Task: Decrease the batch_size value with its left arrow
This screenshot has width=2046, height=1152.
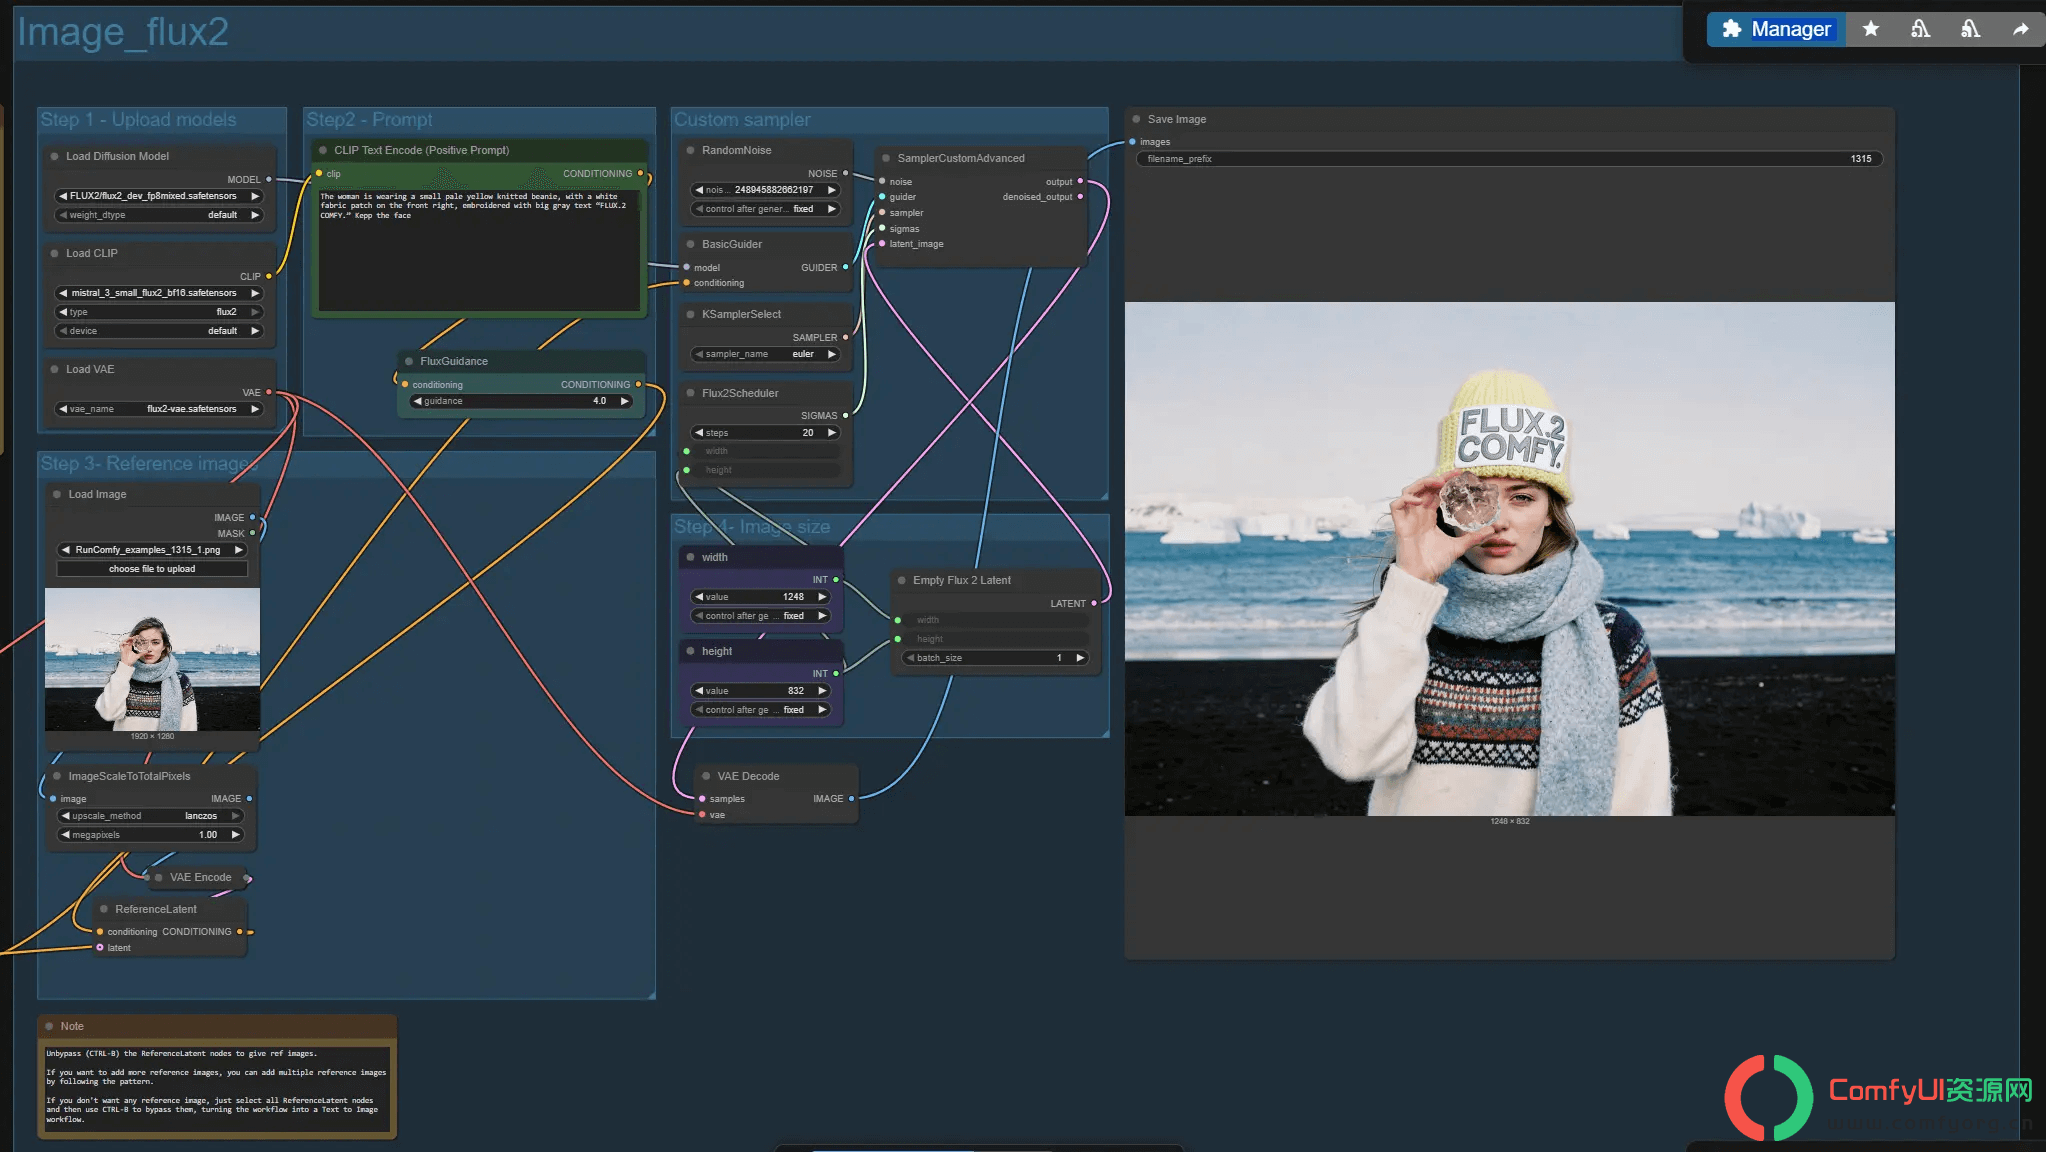Action: 910,658
